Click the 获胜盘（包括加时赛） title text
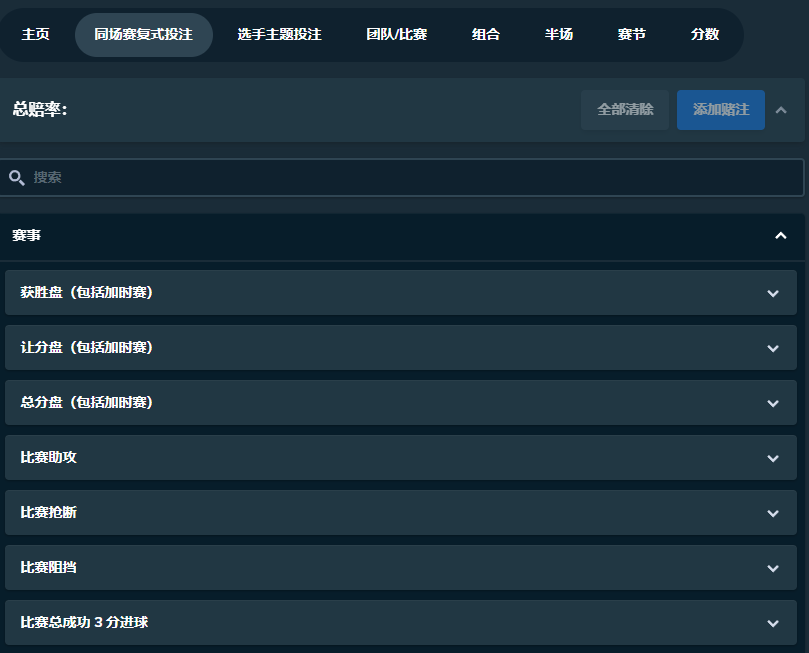This screenshot has width=809, height=653. click(x=86, y=292)
